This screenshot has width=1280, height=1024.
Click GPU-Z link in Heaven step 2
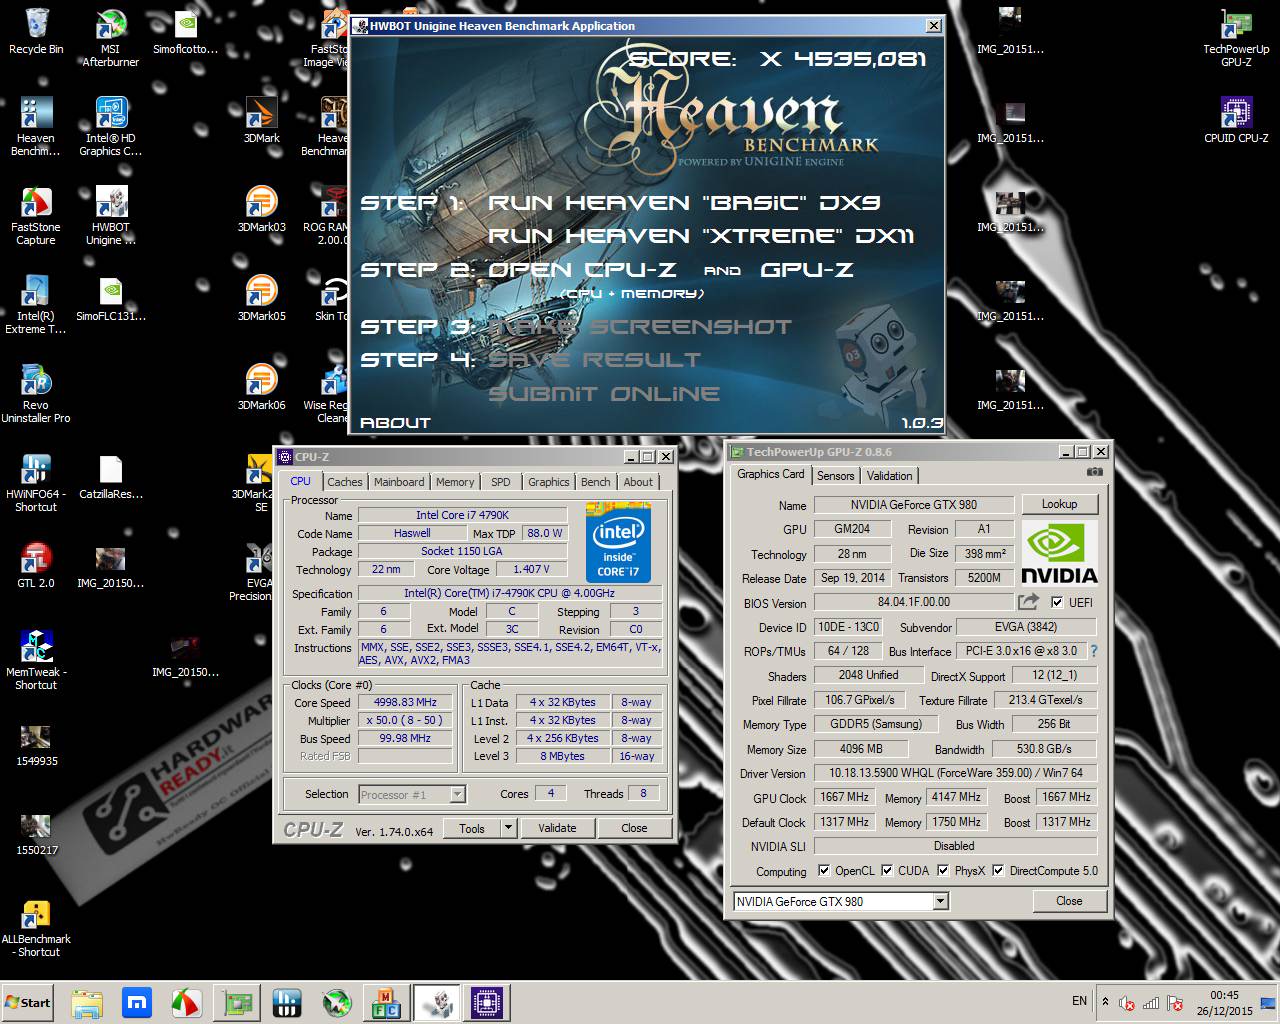[x=807, y=270]
